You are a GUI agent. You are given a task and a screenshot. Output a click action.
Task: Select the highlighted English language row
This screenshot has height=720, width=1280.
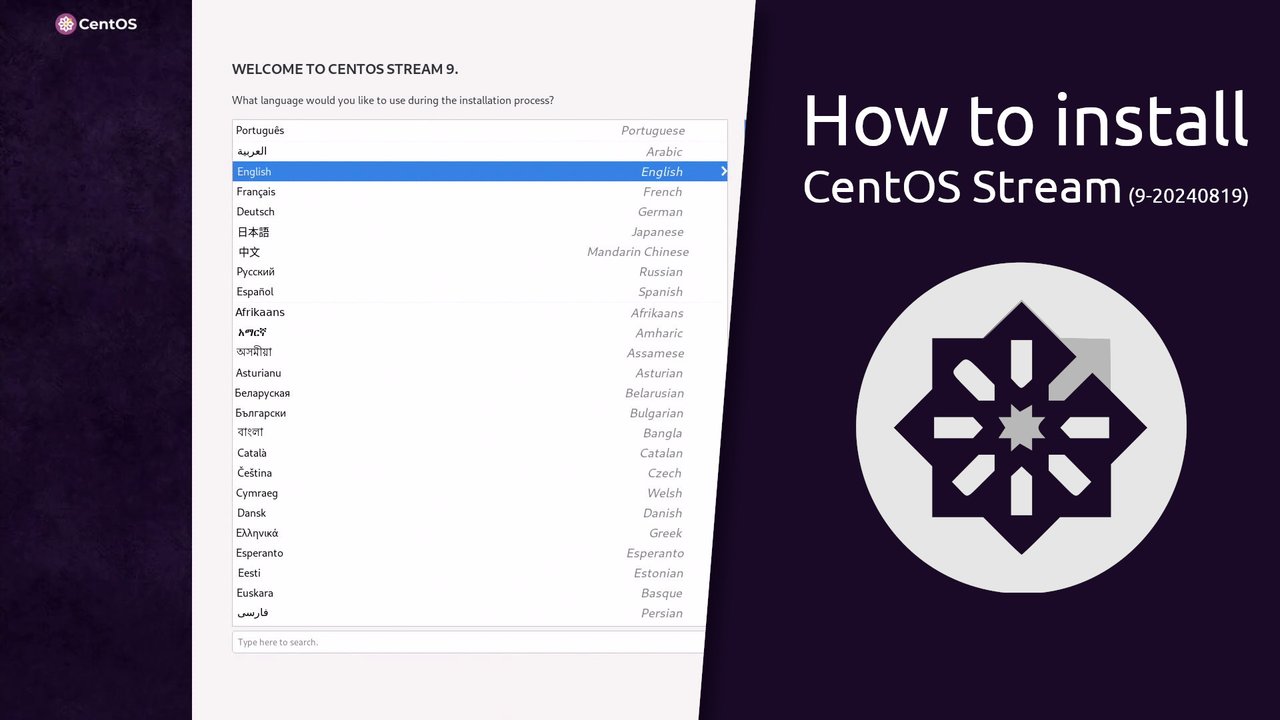pyautogui.click(x=480, y=172)
